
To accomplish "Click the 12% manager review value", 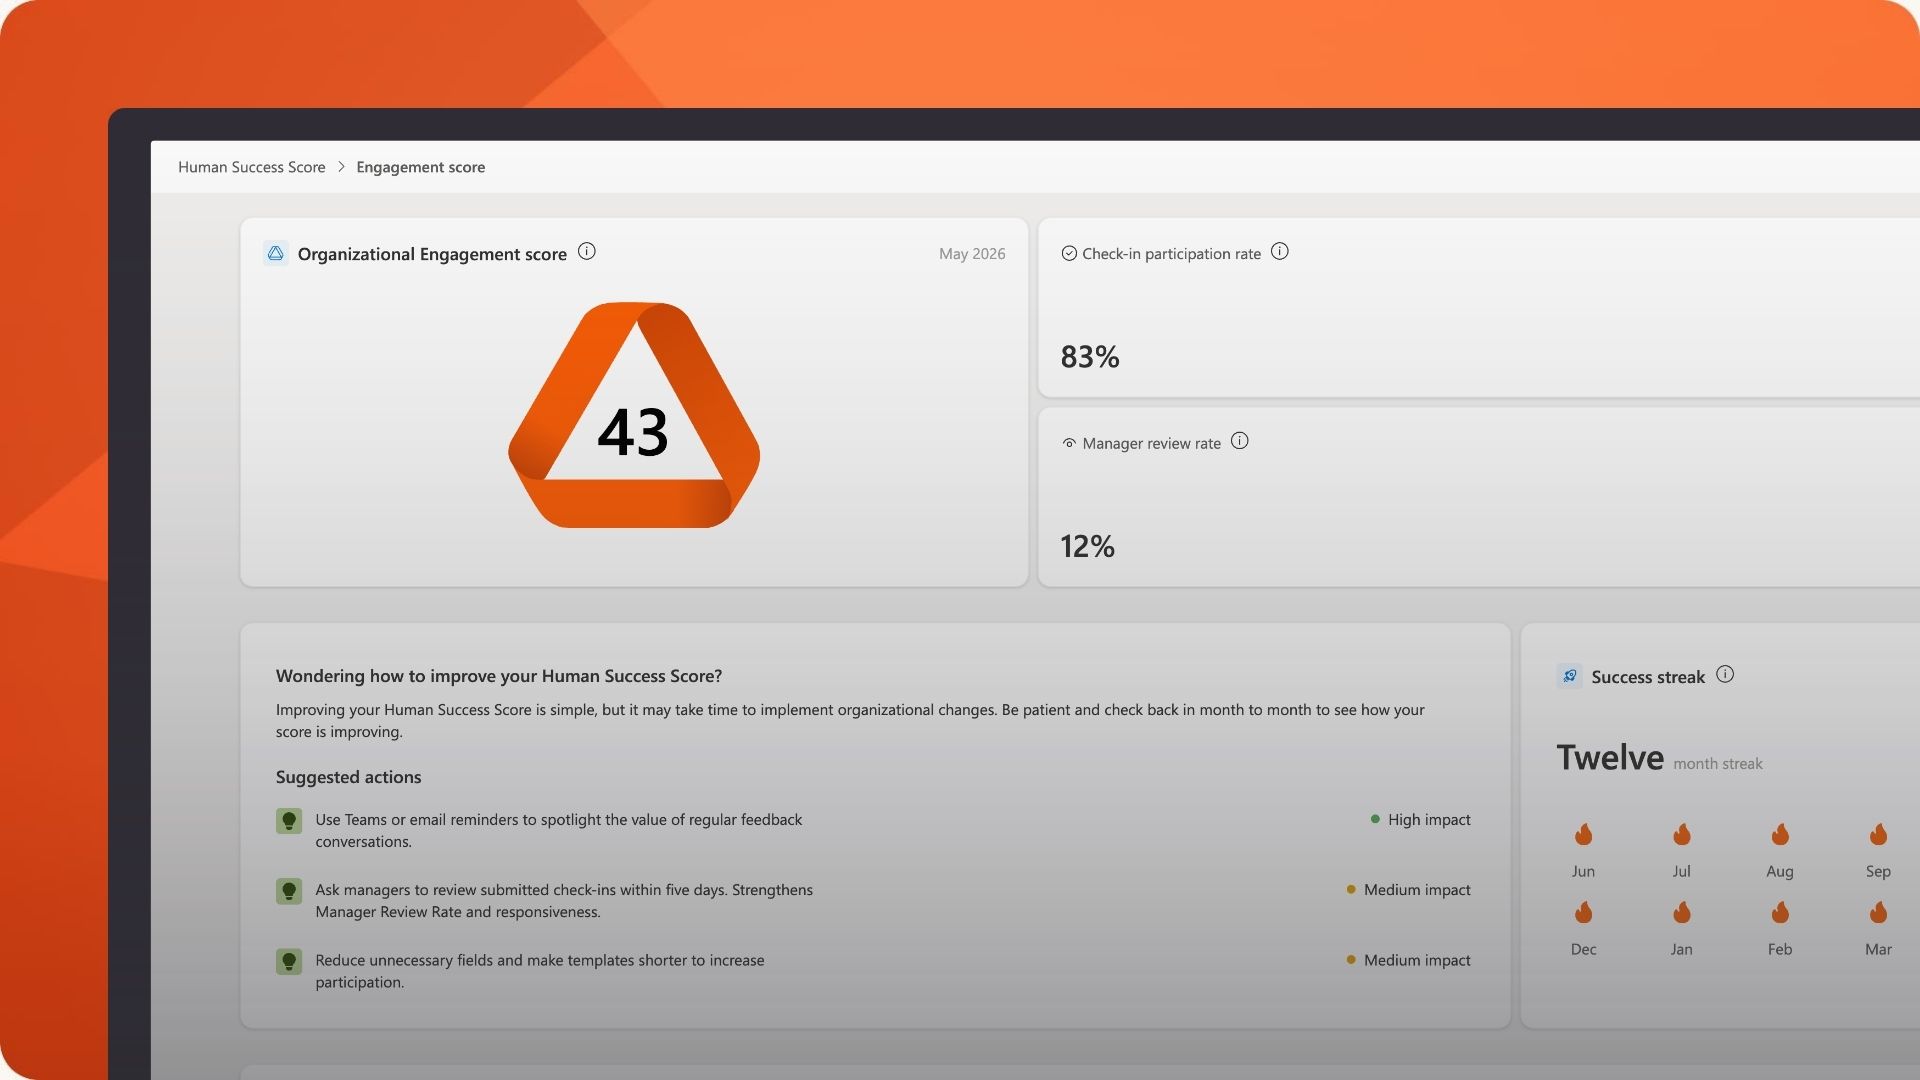I will (1088, 546).
